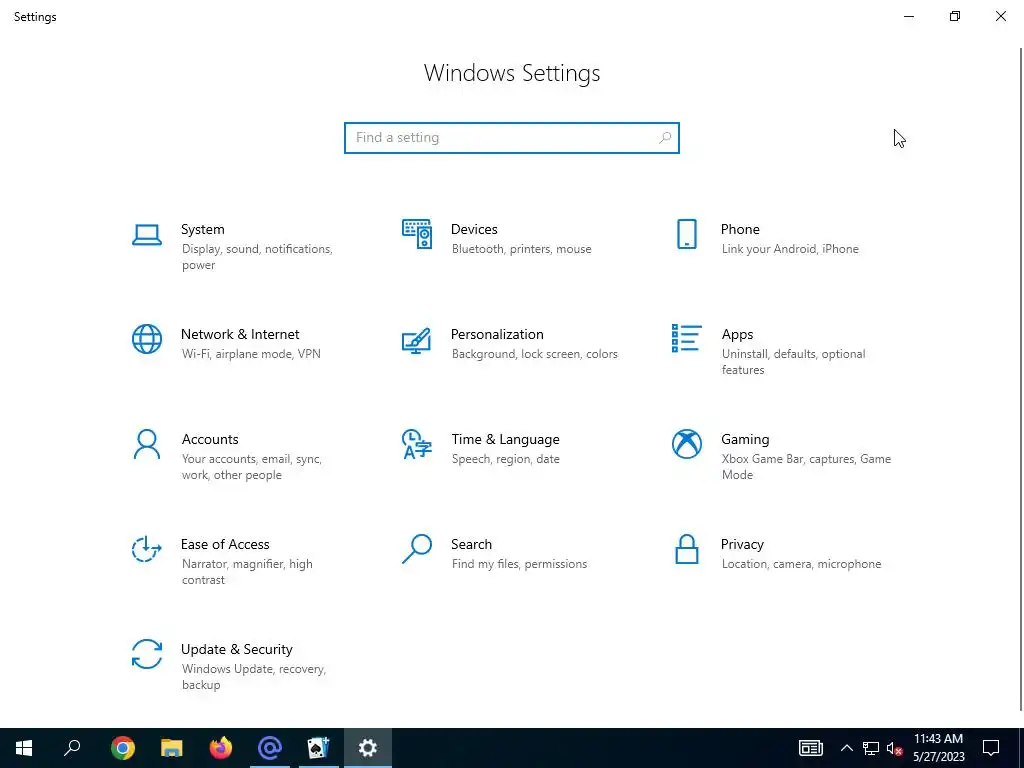Open the purple @ mail app on taskbar
This screenshot has height=768, width=1024.
269,748
